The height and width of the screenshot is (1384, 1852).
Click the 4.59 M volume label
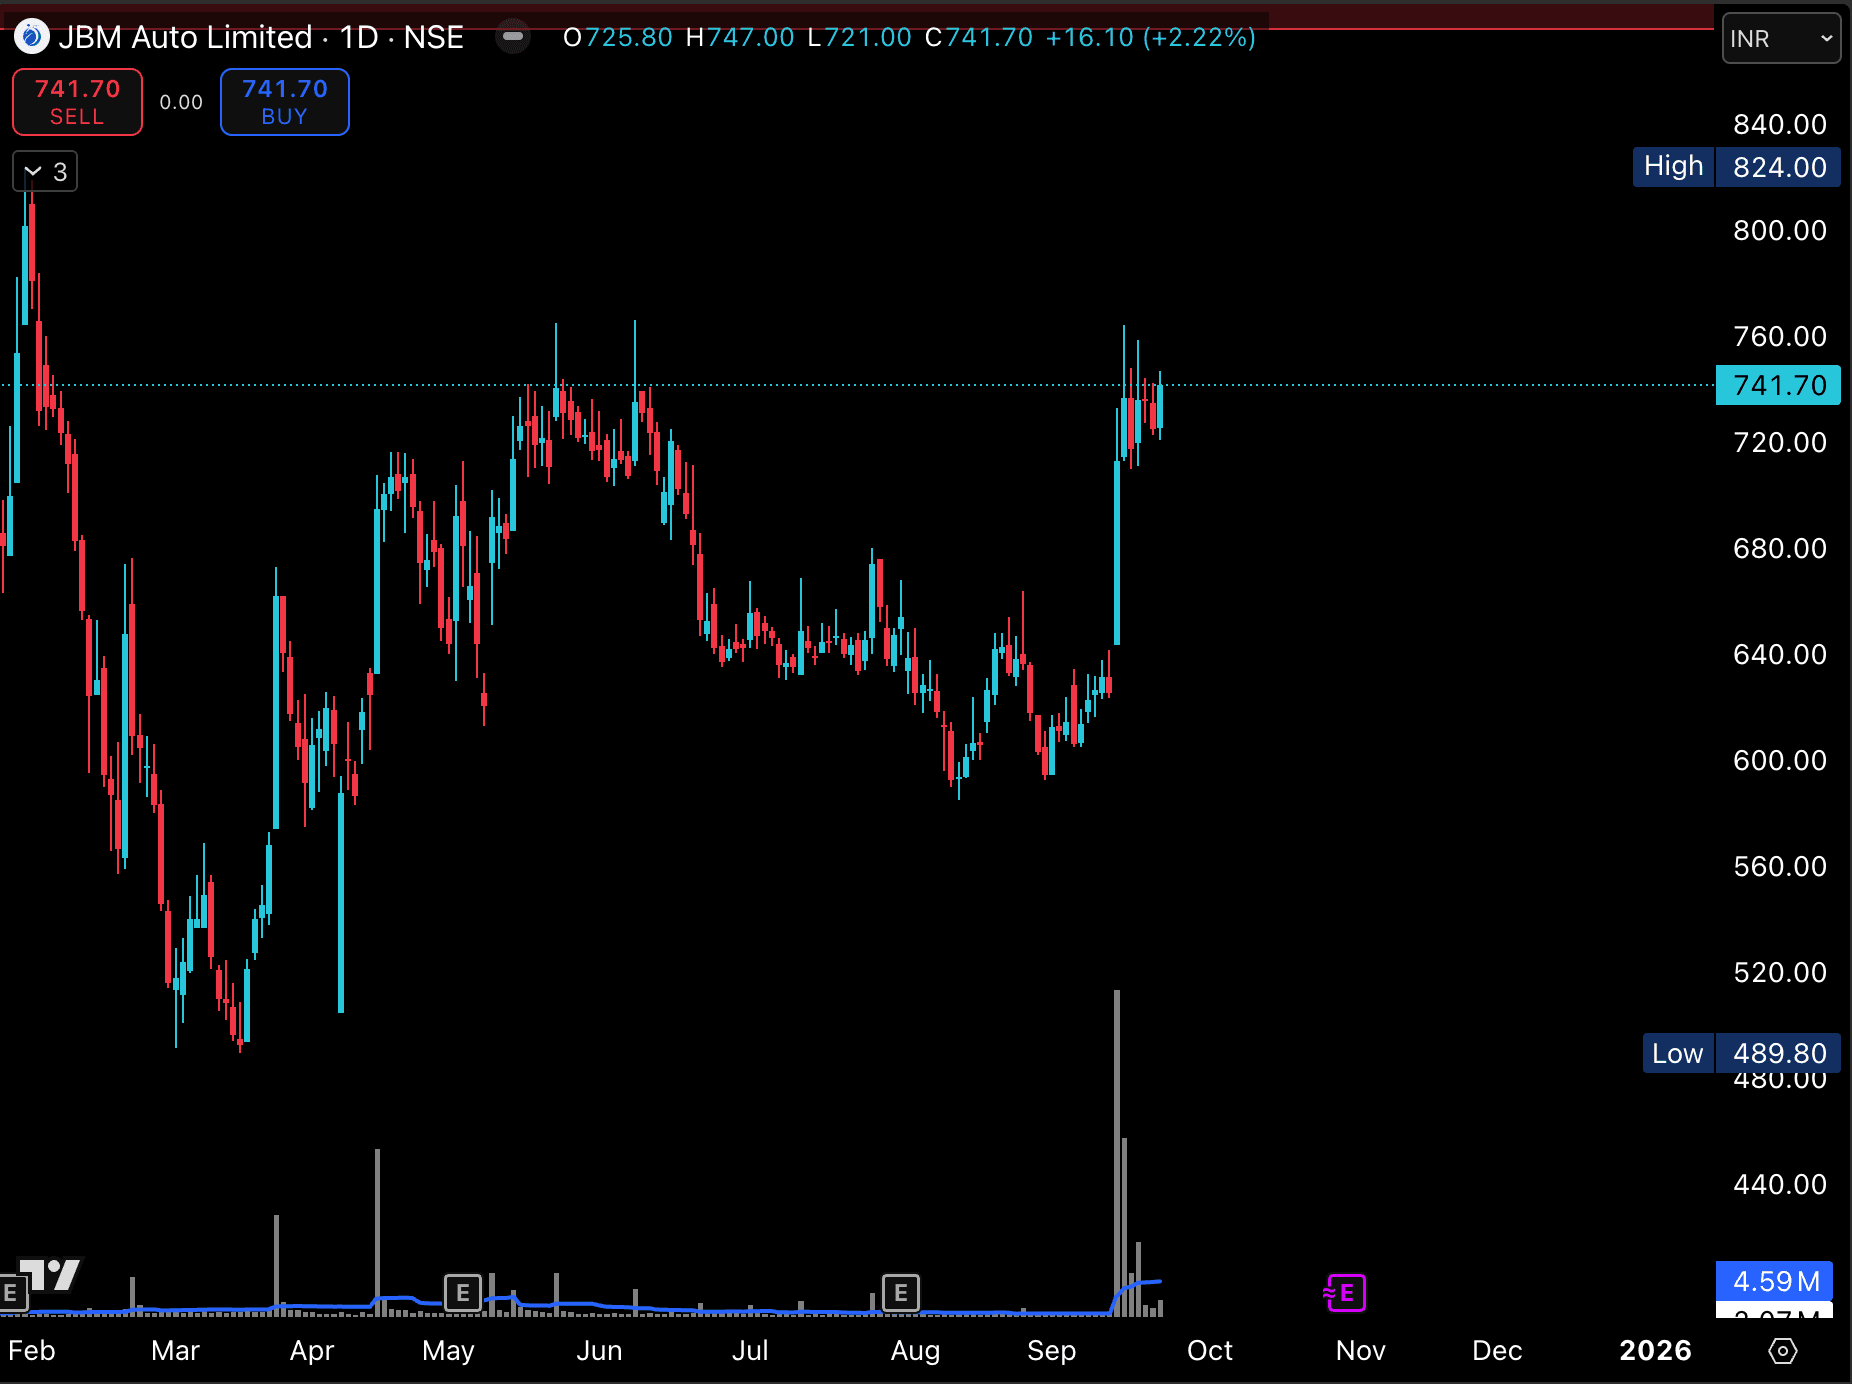tap(1774, 1281)
